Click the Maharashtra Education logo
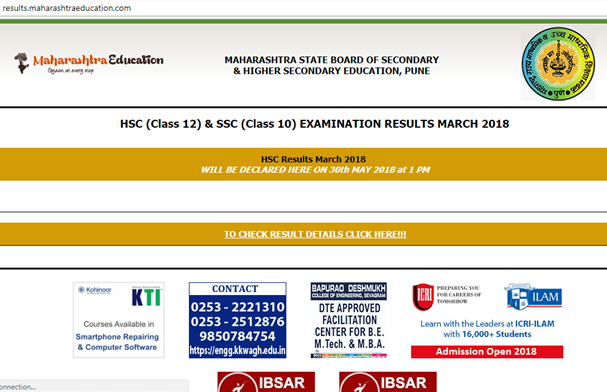The height and width of the screenshot is (392, 607). coord(89,63)
